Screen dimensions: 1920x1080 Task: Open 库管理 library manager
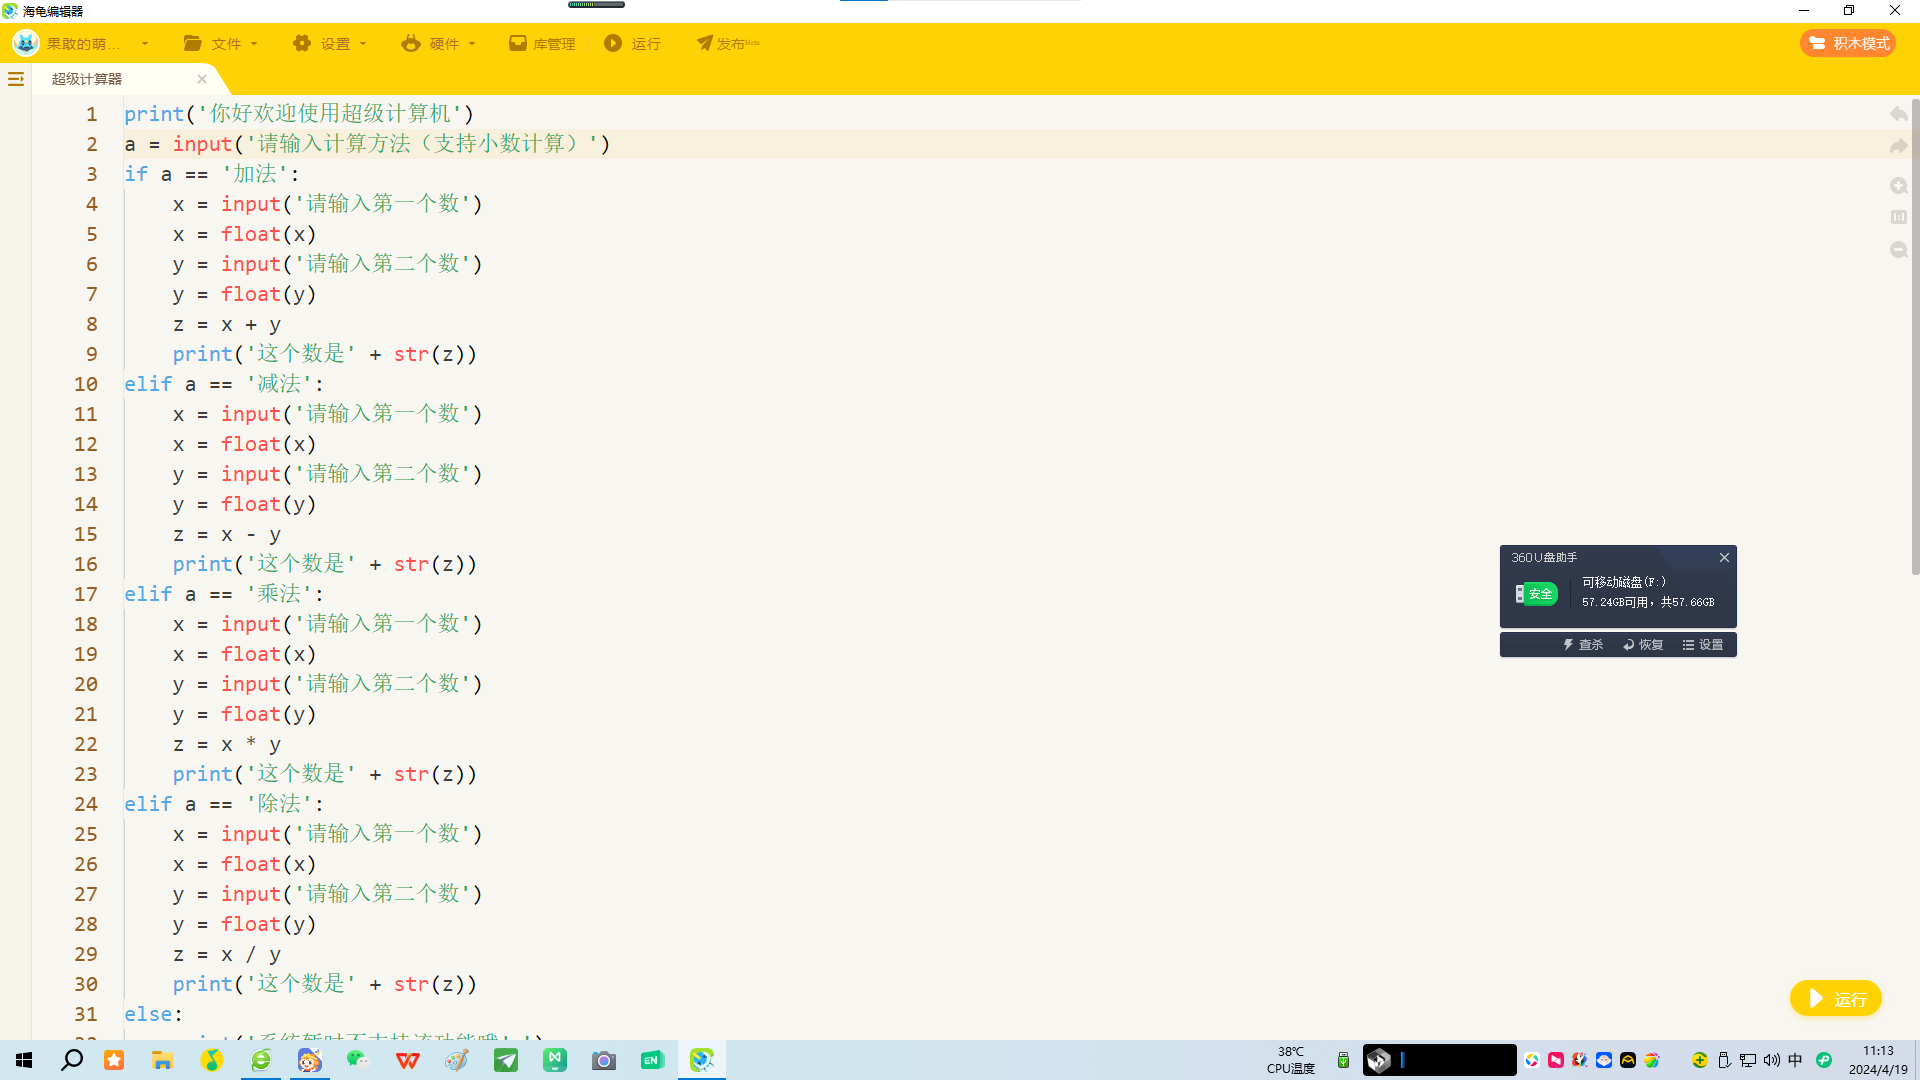(x=542, y=43)
